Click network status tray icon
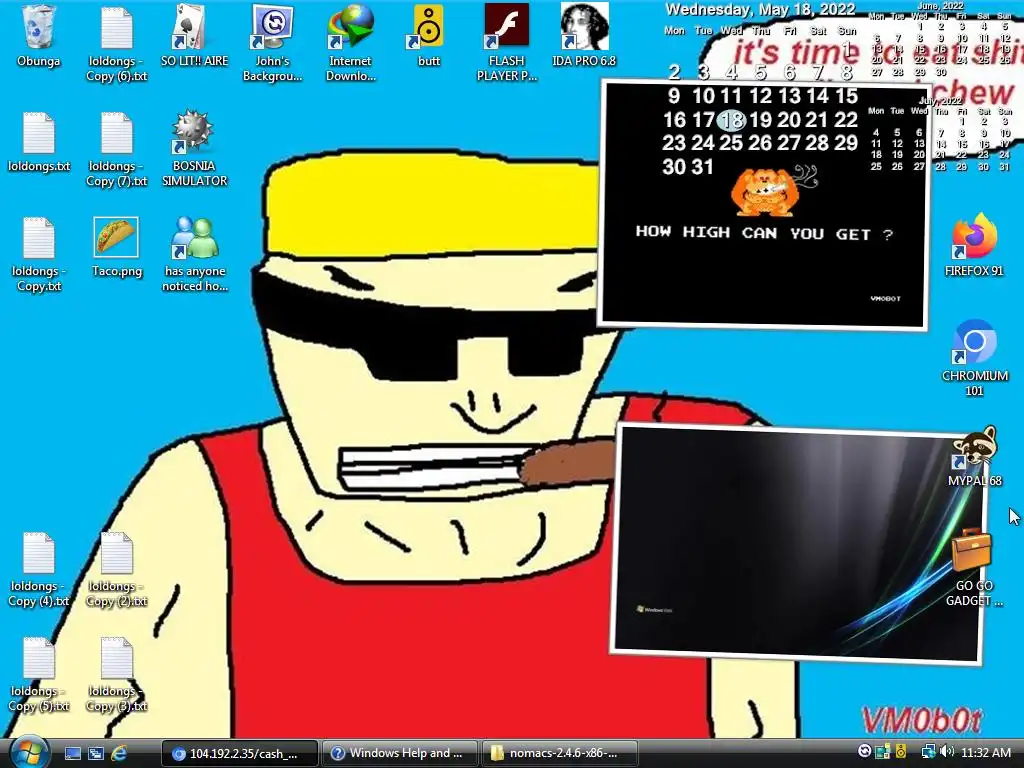This screenshot has height=768, width=1024. point(927,752)
